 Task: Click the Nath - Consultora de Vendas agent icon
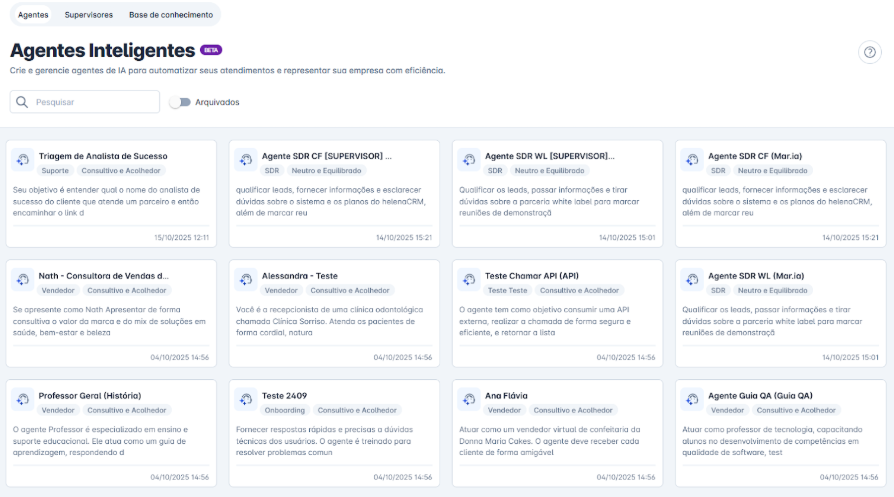(23, 279)
